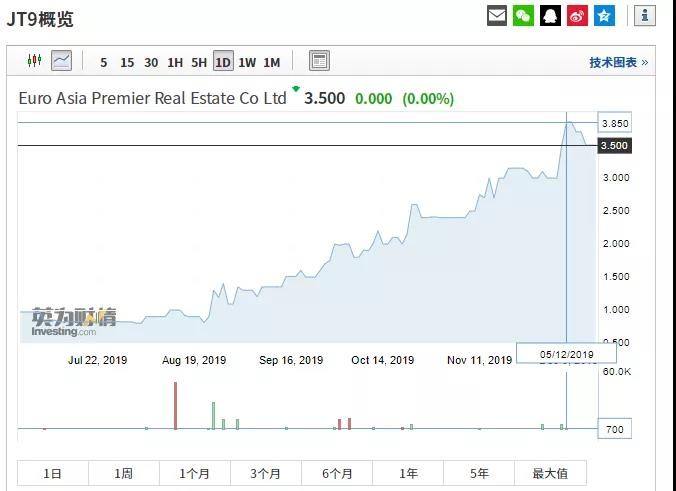Select the 1D interval

click(x=222, y=62)
